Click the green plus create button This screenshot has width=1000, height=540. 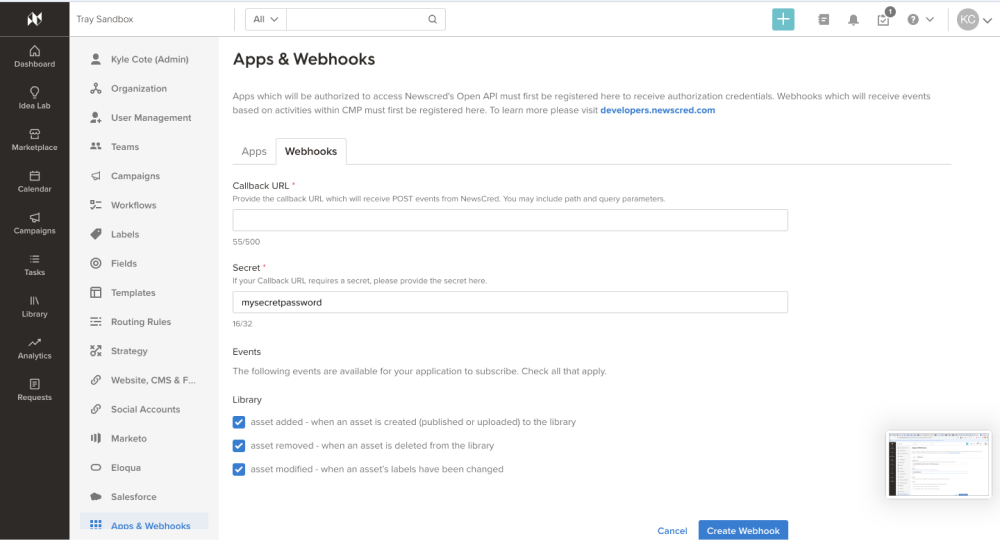(x=783, y=19)
